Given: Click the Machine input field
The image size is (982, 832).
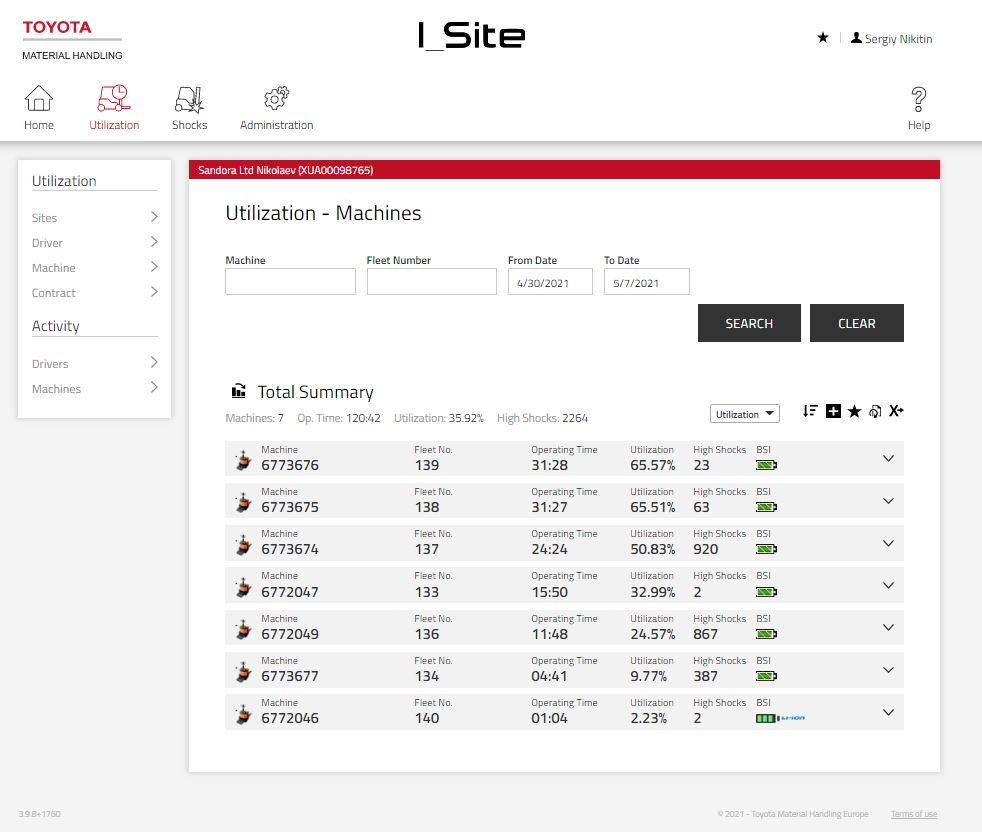Looking at the screenshot, I should 290,281.
